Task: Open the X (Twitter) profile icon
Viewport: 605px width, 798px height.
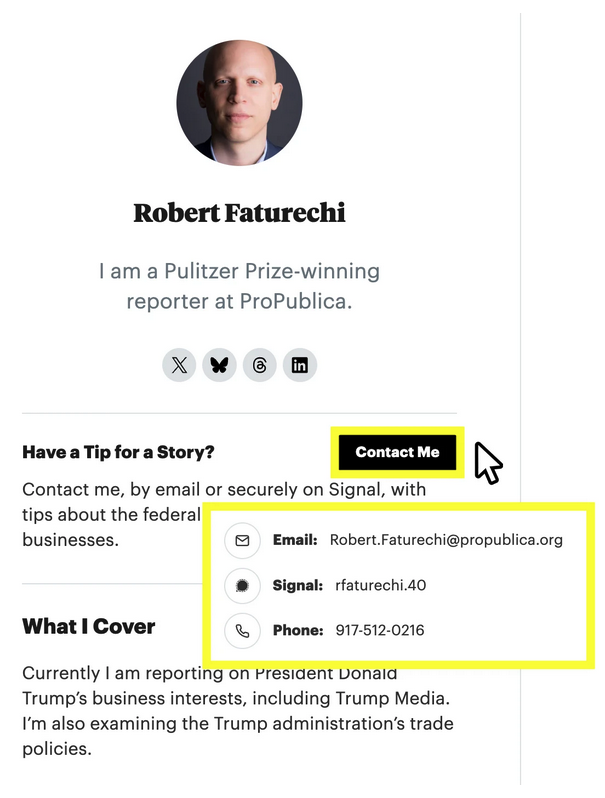Action: (179, 365)
